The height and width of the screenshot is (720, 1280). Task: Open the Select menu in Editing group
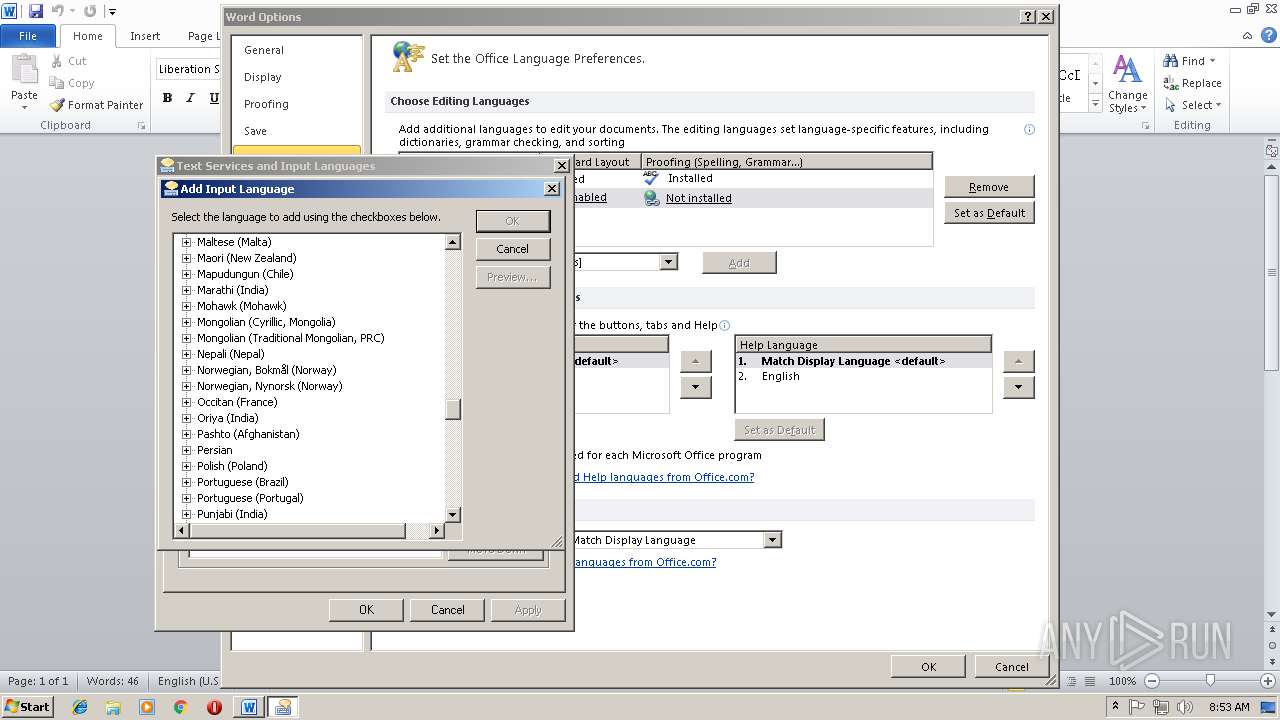(x=1192, y=105)
